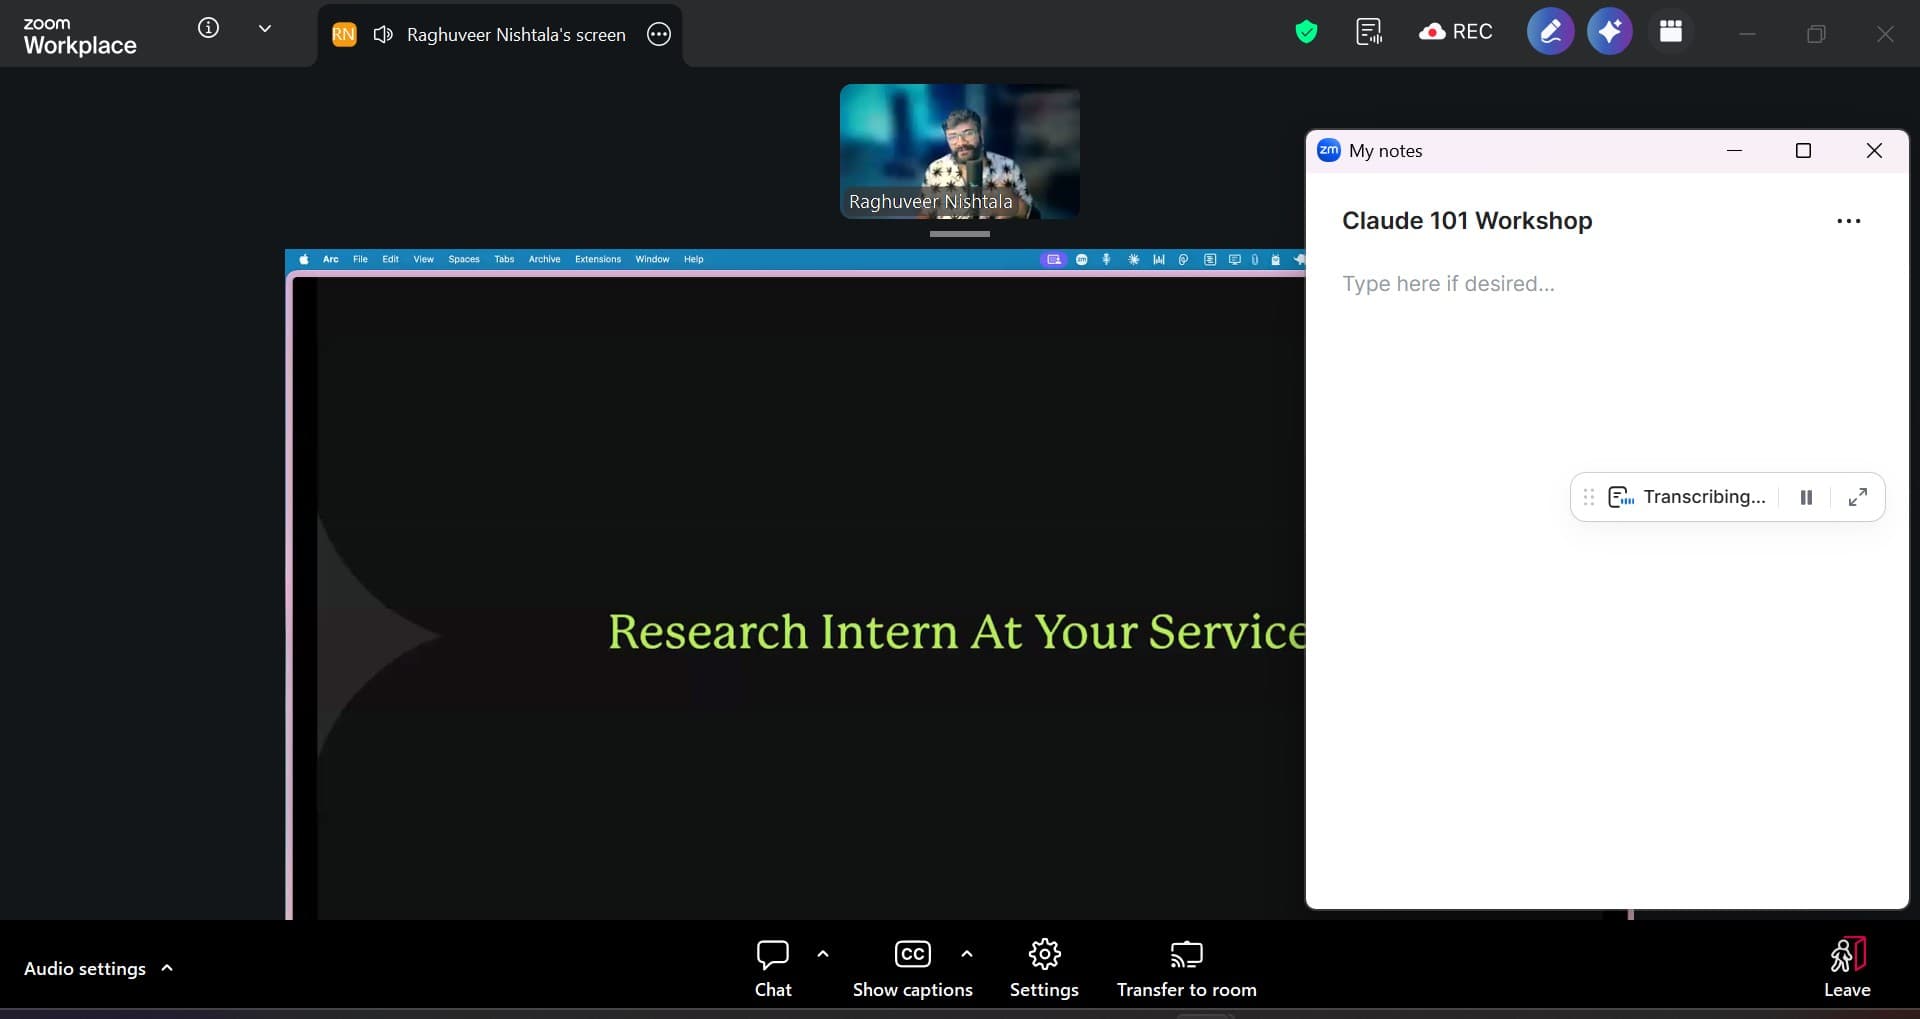Screen dimensions: 1920x1019
Task: Open Audio settings
Action: tap(85, 968)
